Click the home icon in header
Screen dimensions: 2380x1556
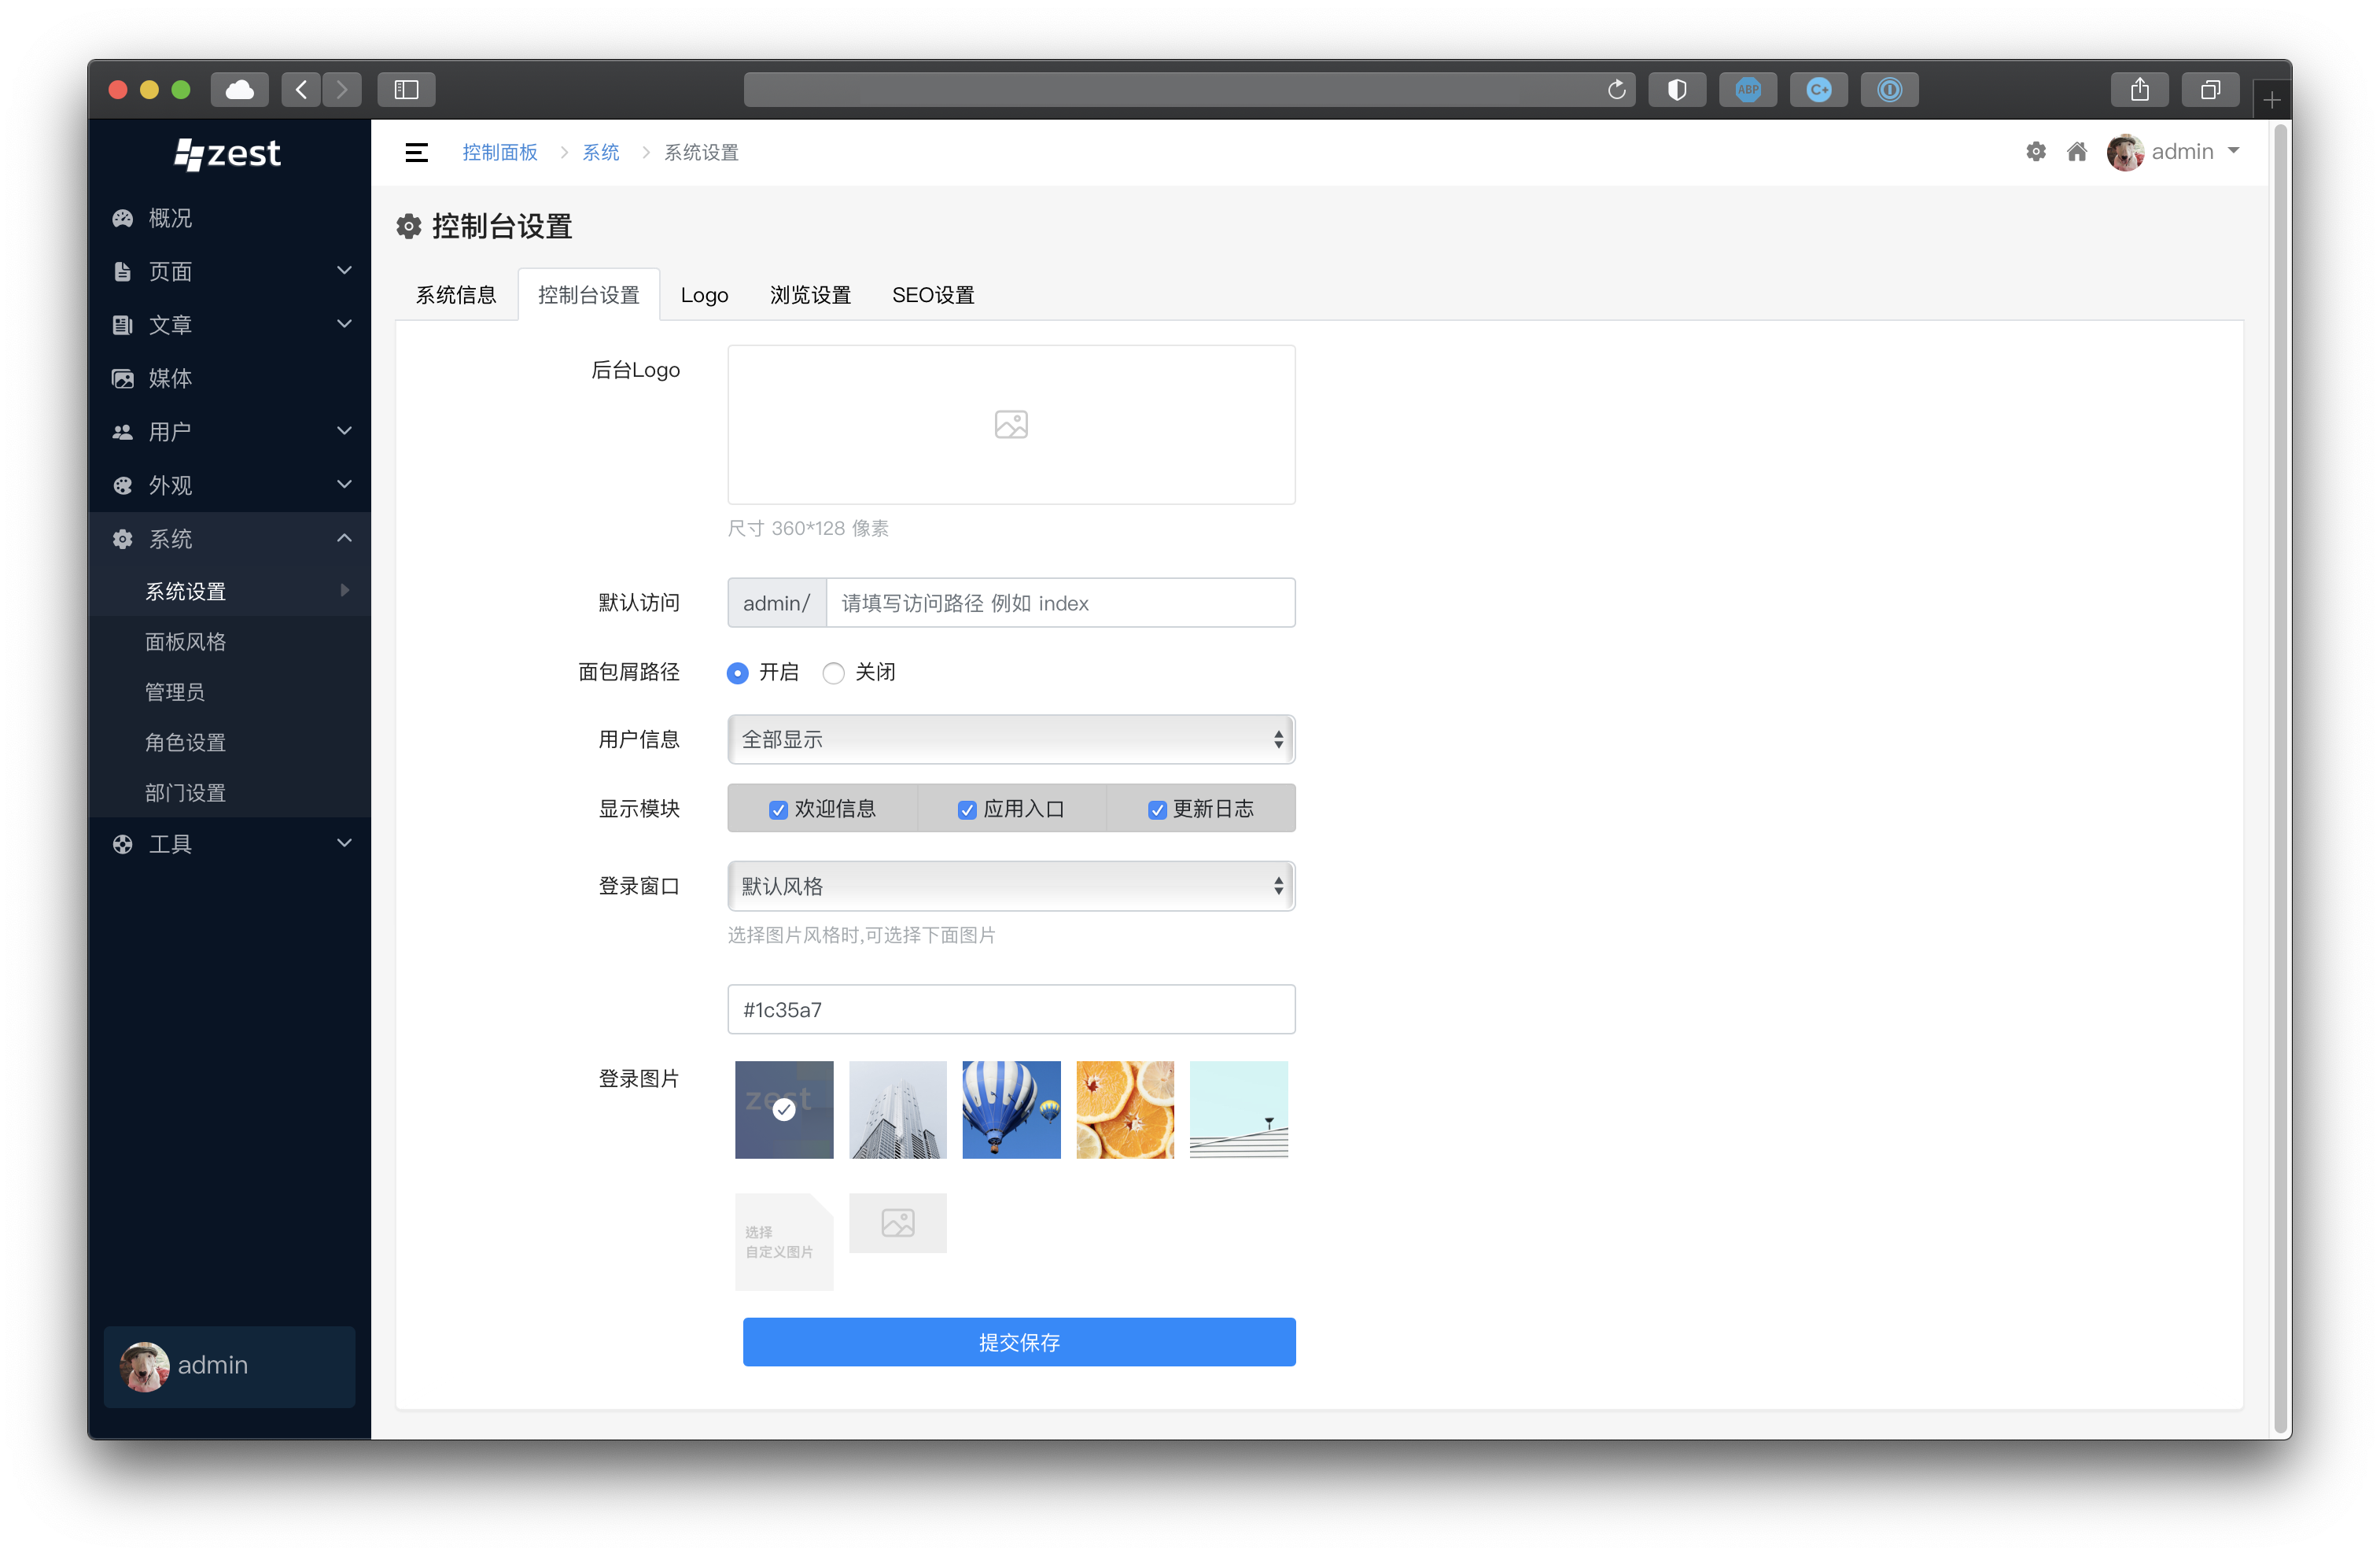point(2077,152)
